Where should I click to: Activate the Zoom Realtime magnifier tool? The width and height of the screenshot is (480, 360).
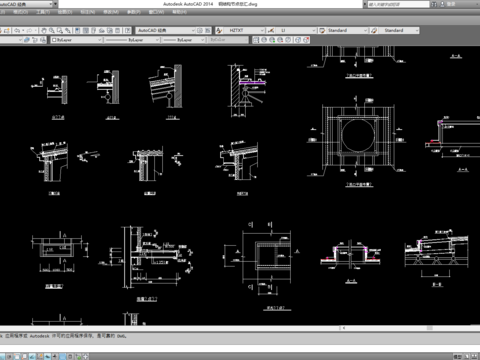coord(52,30)
